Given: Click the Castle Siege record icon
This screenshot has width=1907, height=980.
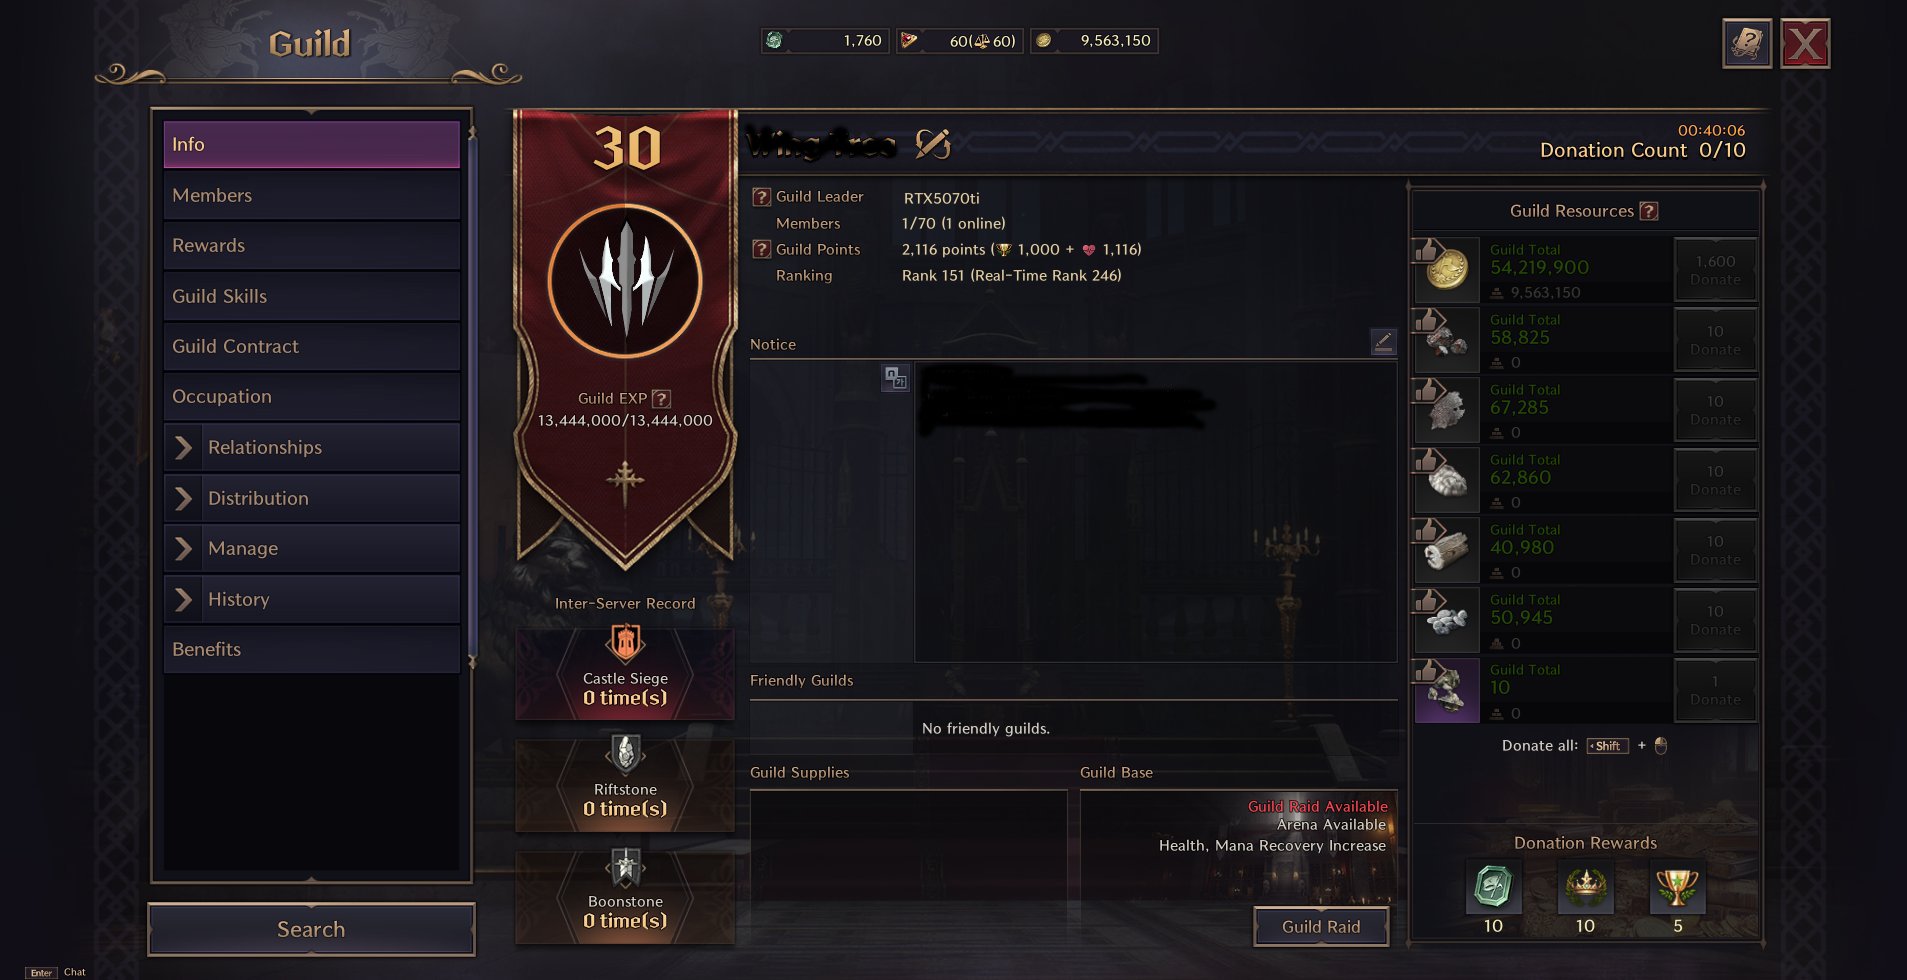Looking at the screenshot, I should 625,644.
